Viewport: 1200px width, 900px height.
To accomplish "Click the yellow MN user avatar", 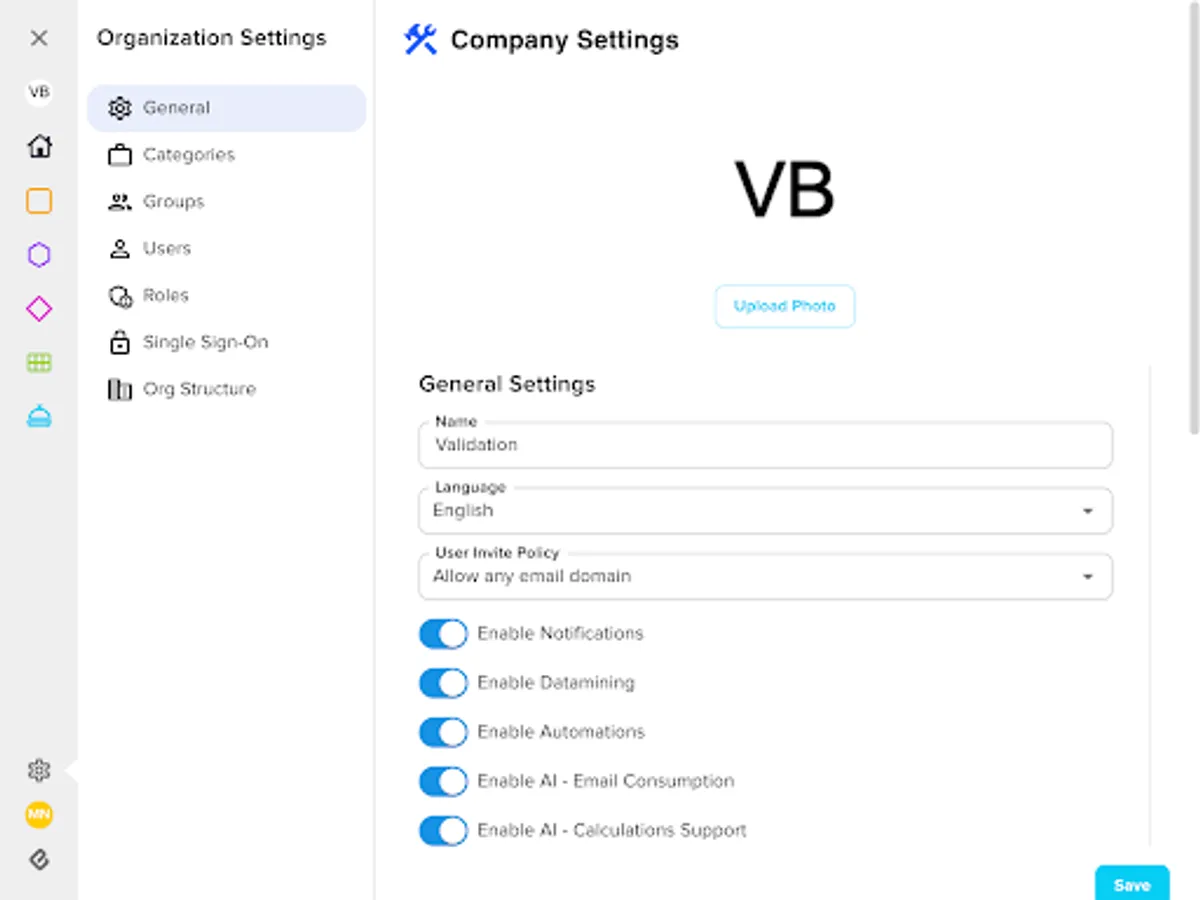I will point(39,815).
